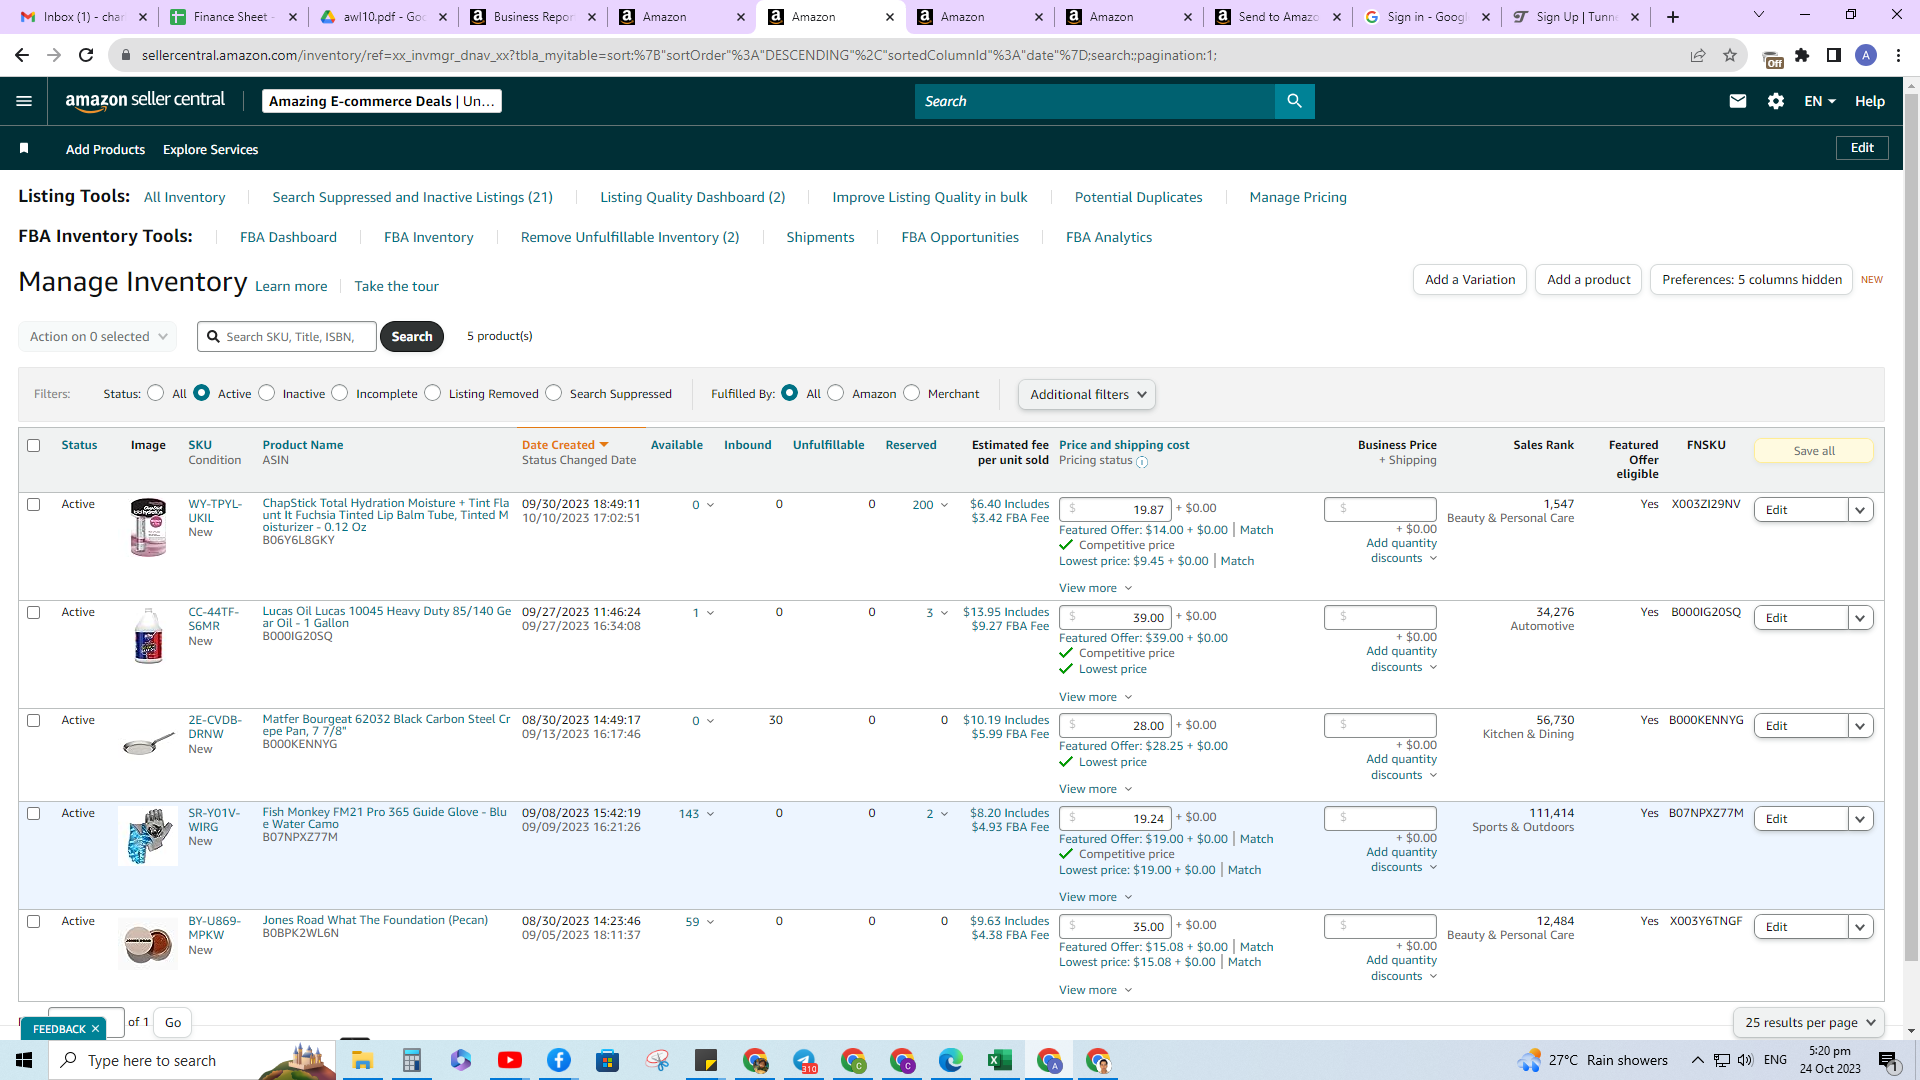Switch to the Finance Sheet browser tab
Image resolution: width=1920 pixels, height=1080 pixels.
233,17
